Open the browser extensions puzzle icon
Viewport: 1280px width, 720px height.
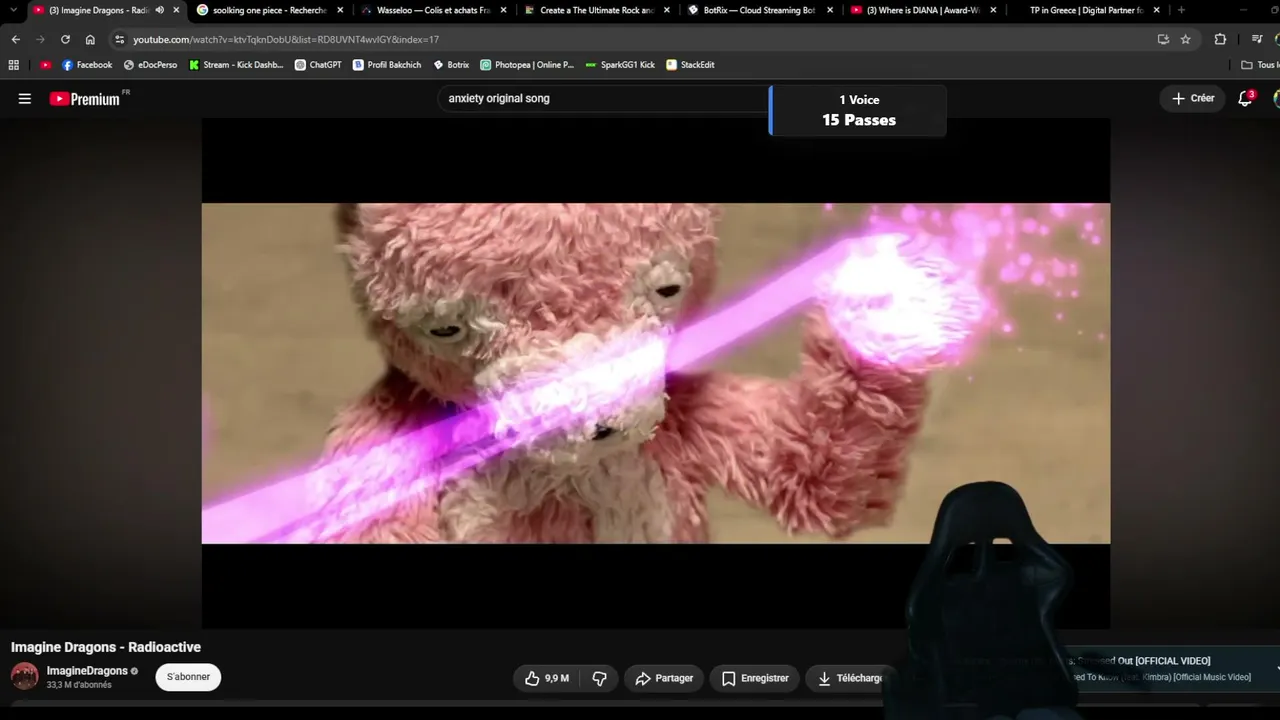[x=1220, y=39]
